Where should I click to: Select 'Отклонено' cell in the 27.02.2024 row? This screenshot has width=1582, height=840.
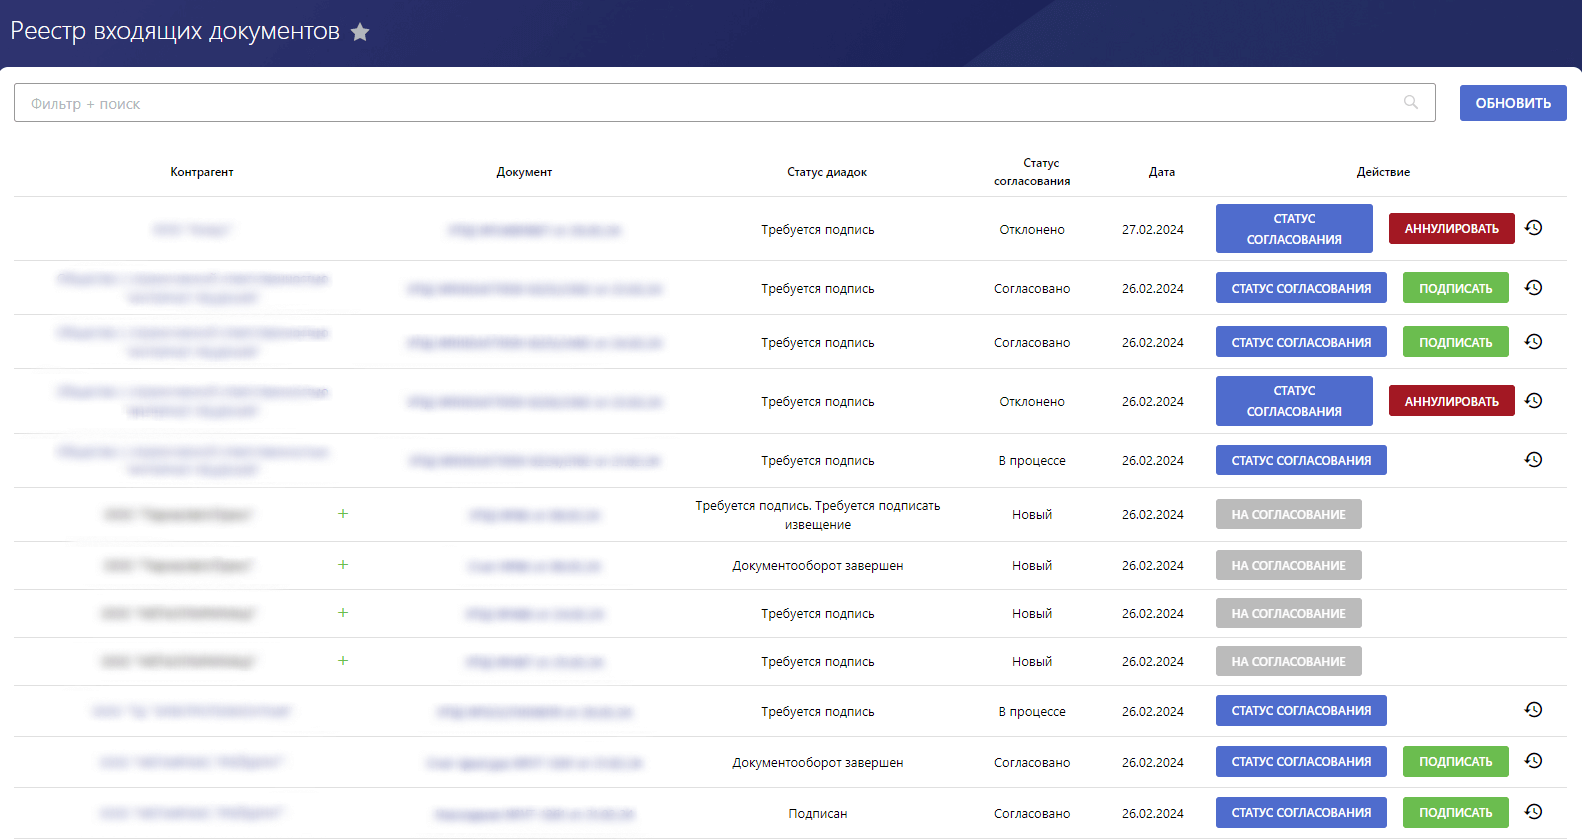click(1032, 229)
